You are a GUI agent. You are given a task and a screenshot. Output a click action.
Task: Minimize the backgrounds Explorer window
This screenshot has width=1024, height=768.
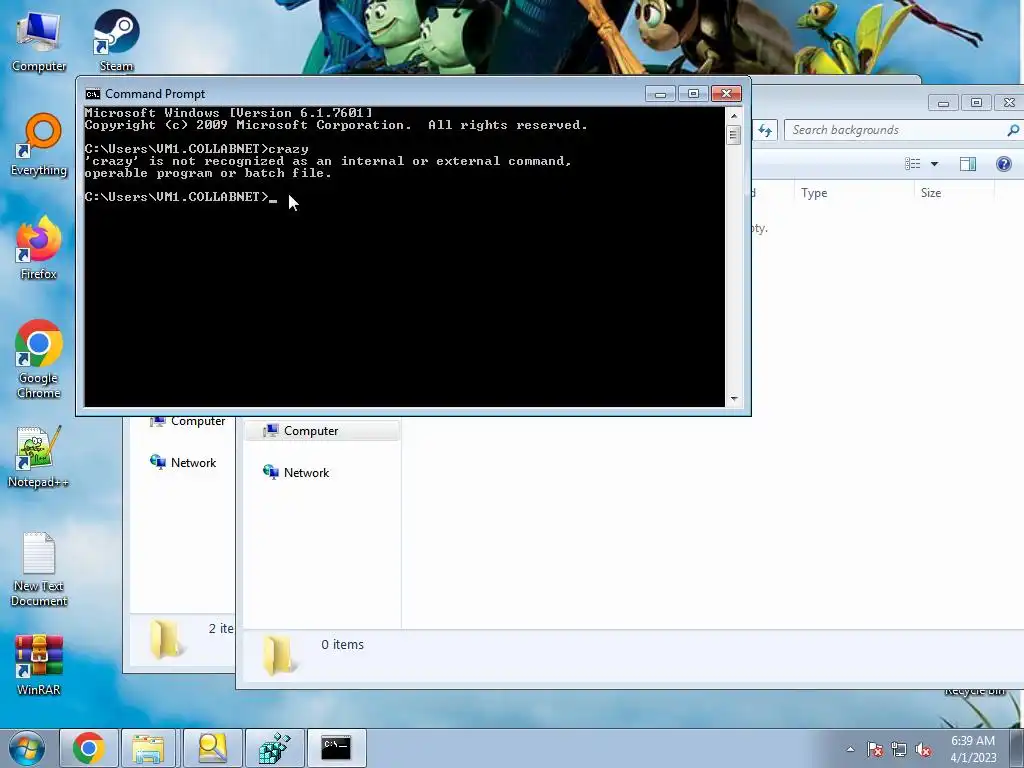pos(943,103)
